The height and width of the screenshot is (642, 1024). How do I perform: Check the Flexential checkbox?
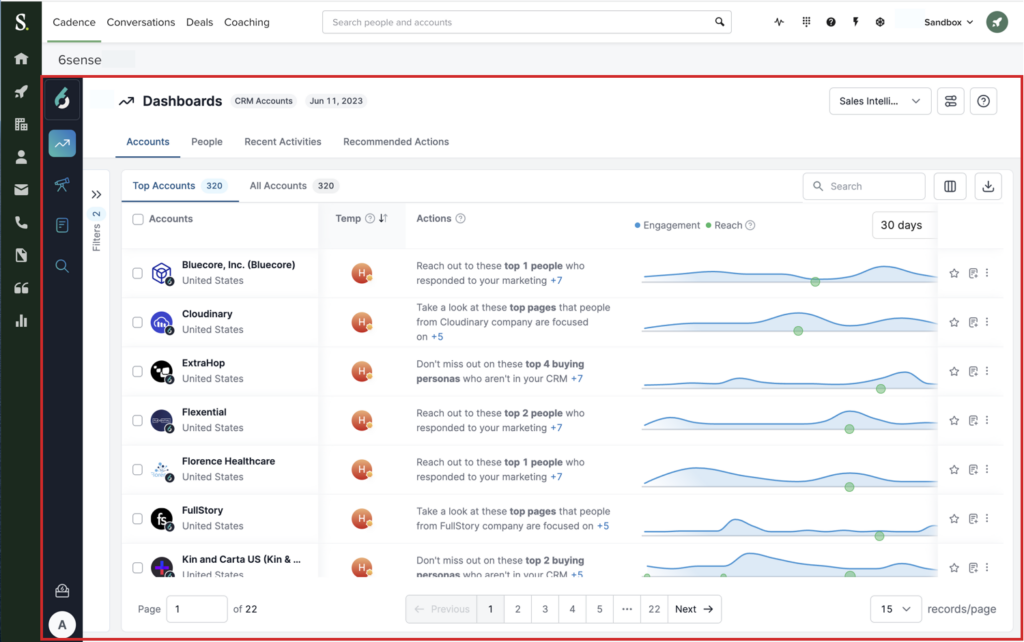[x=137, y=420]
